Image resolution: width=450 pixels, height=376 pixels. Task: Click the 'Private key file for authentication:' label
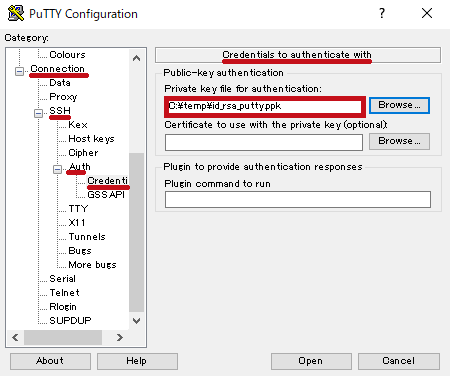243,89
